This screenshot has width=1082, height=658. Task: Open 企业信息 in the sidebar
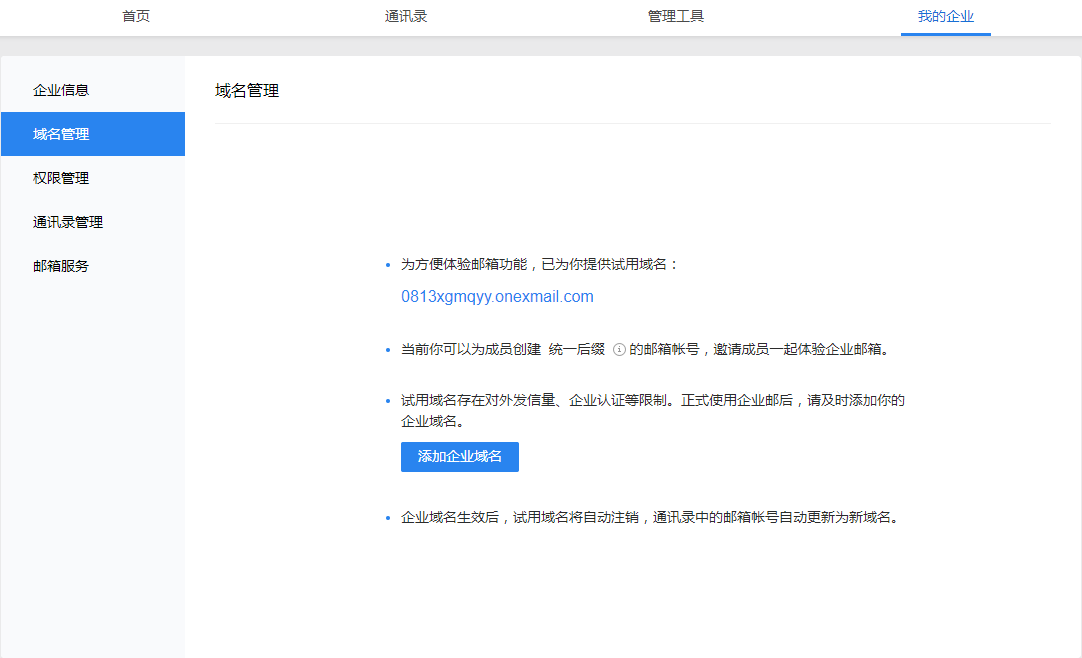click(61, 90)
